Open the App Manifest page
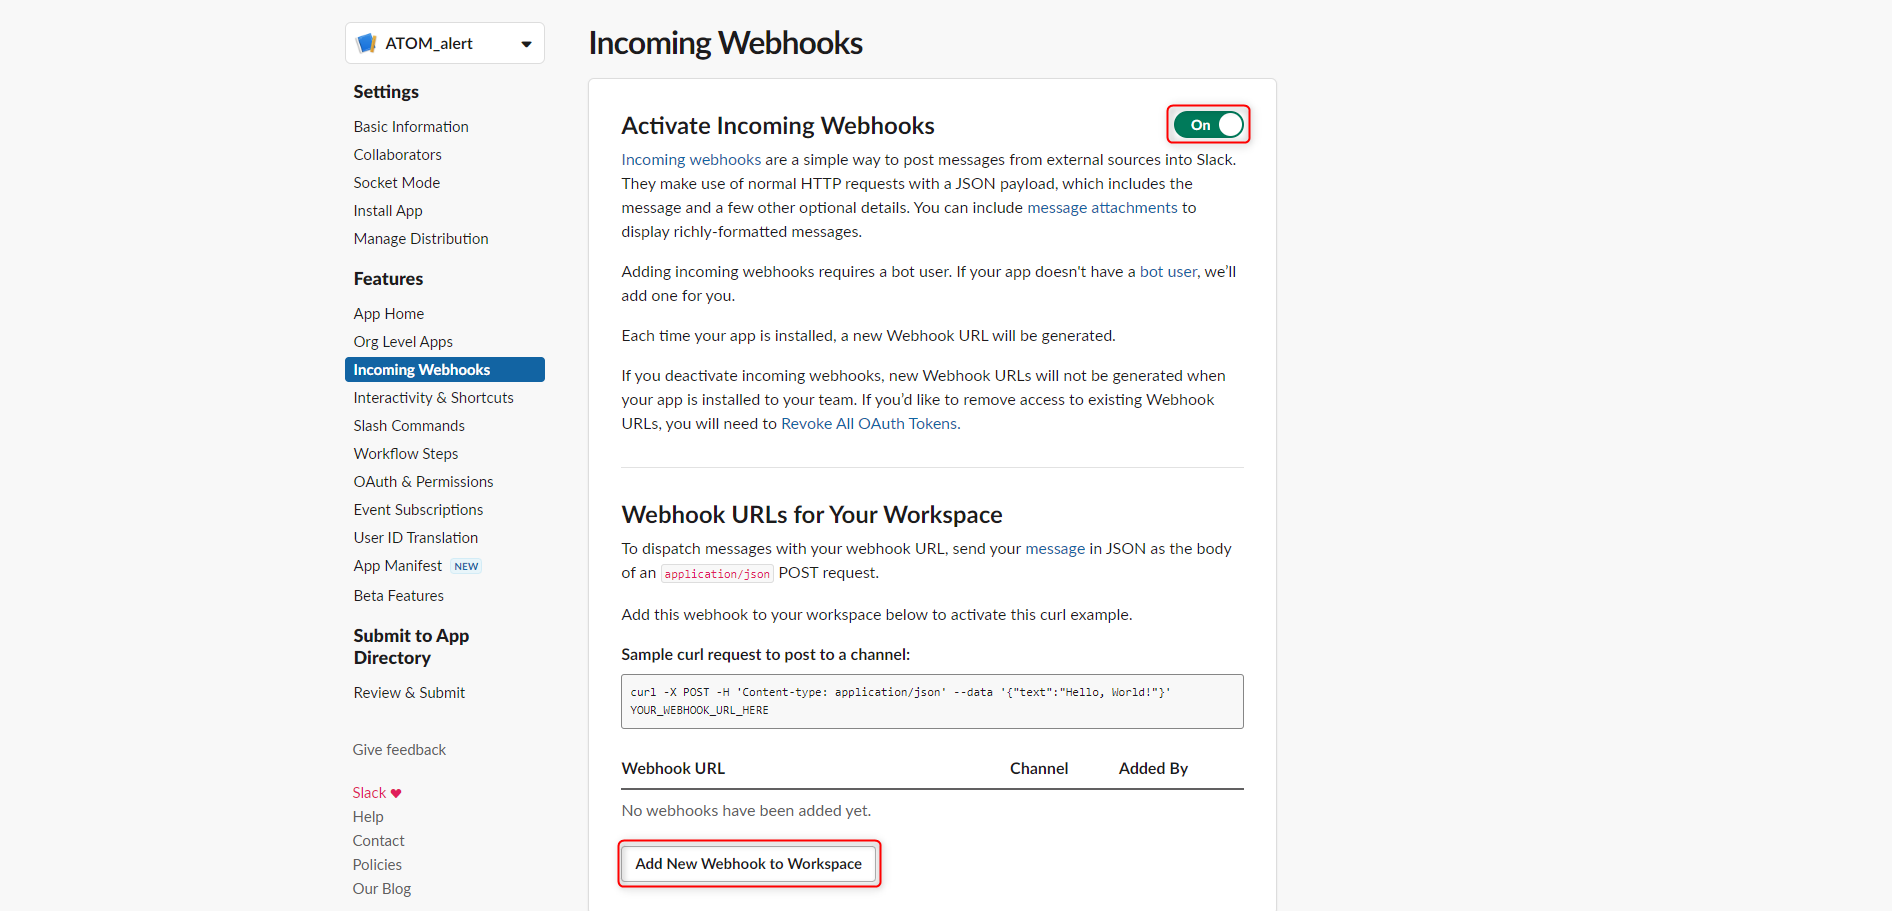 click(397, 566)
